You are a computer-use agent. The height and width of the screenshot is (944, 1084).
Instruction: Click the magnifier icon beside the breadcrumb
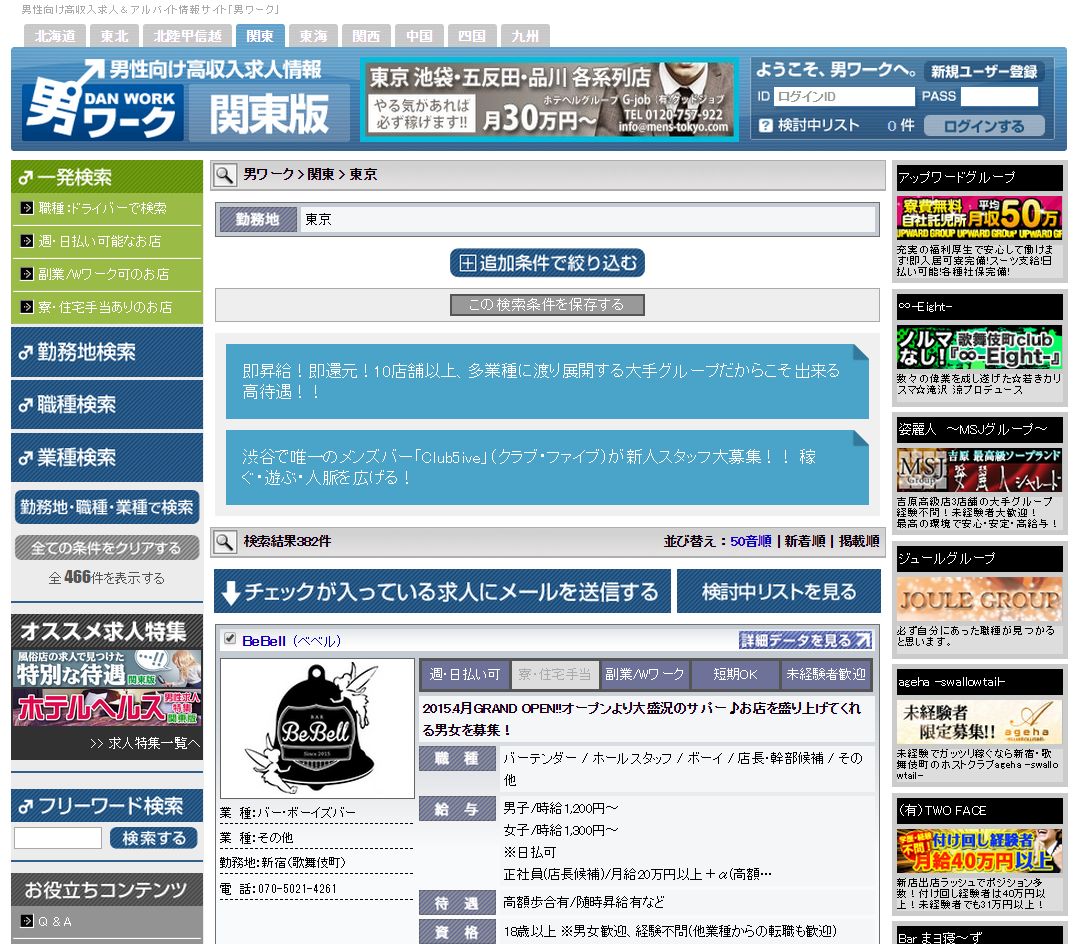tap(224, 175)
